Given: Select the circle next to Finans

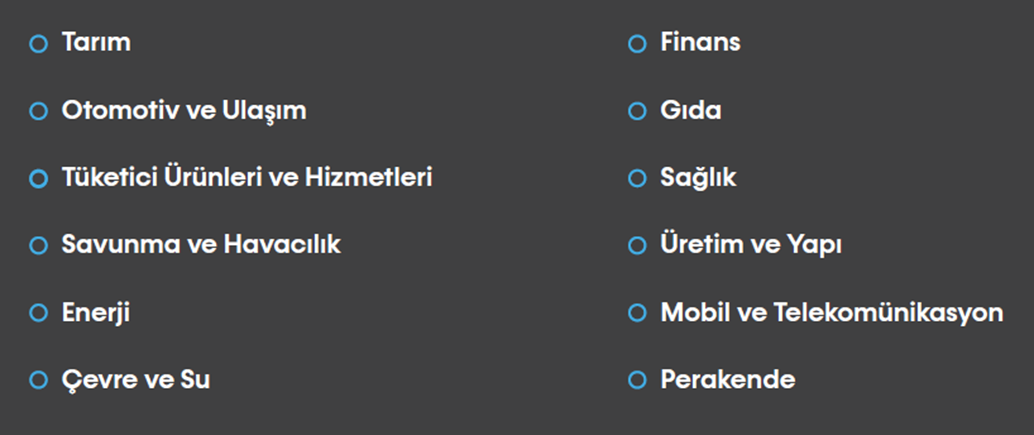Looking at the screenshot, I should 637,44.
